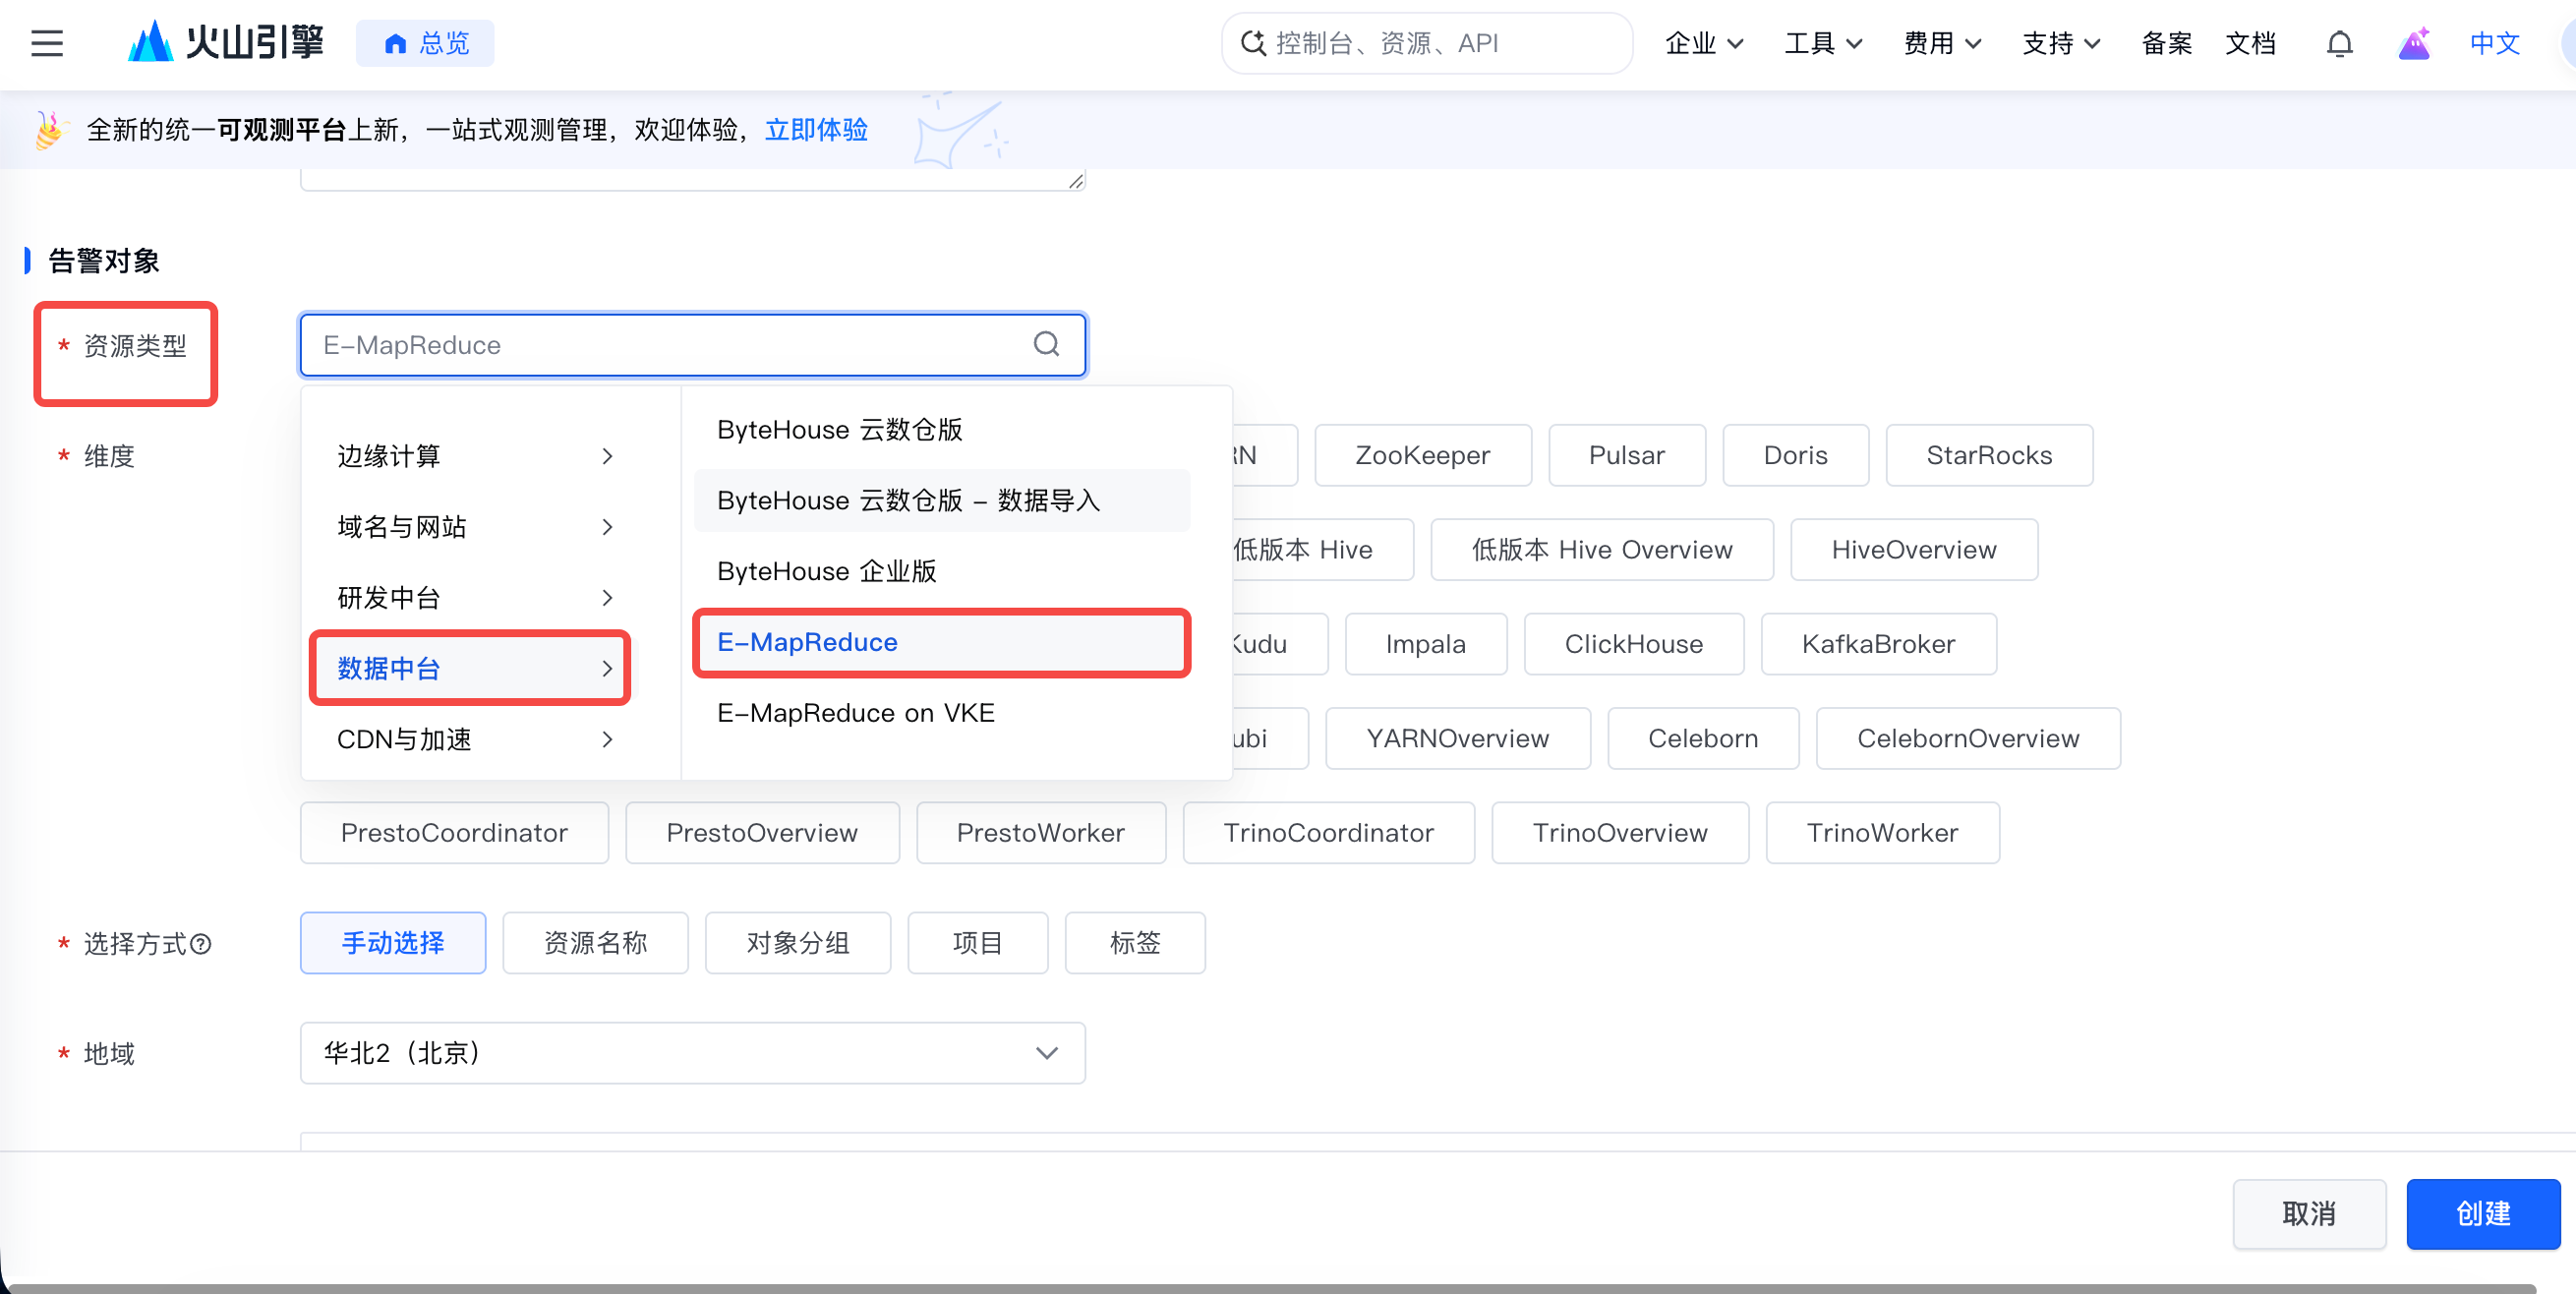This screenshot has height=1294, width=2576.
Task: Click the Volcano Engine logo
Action: point(226,43)
